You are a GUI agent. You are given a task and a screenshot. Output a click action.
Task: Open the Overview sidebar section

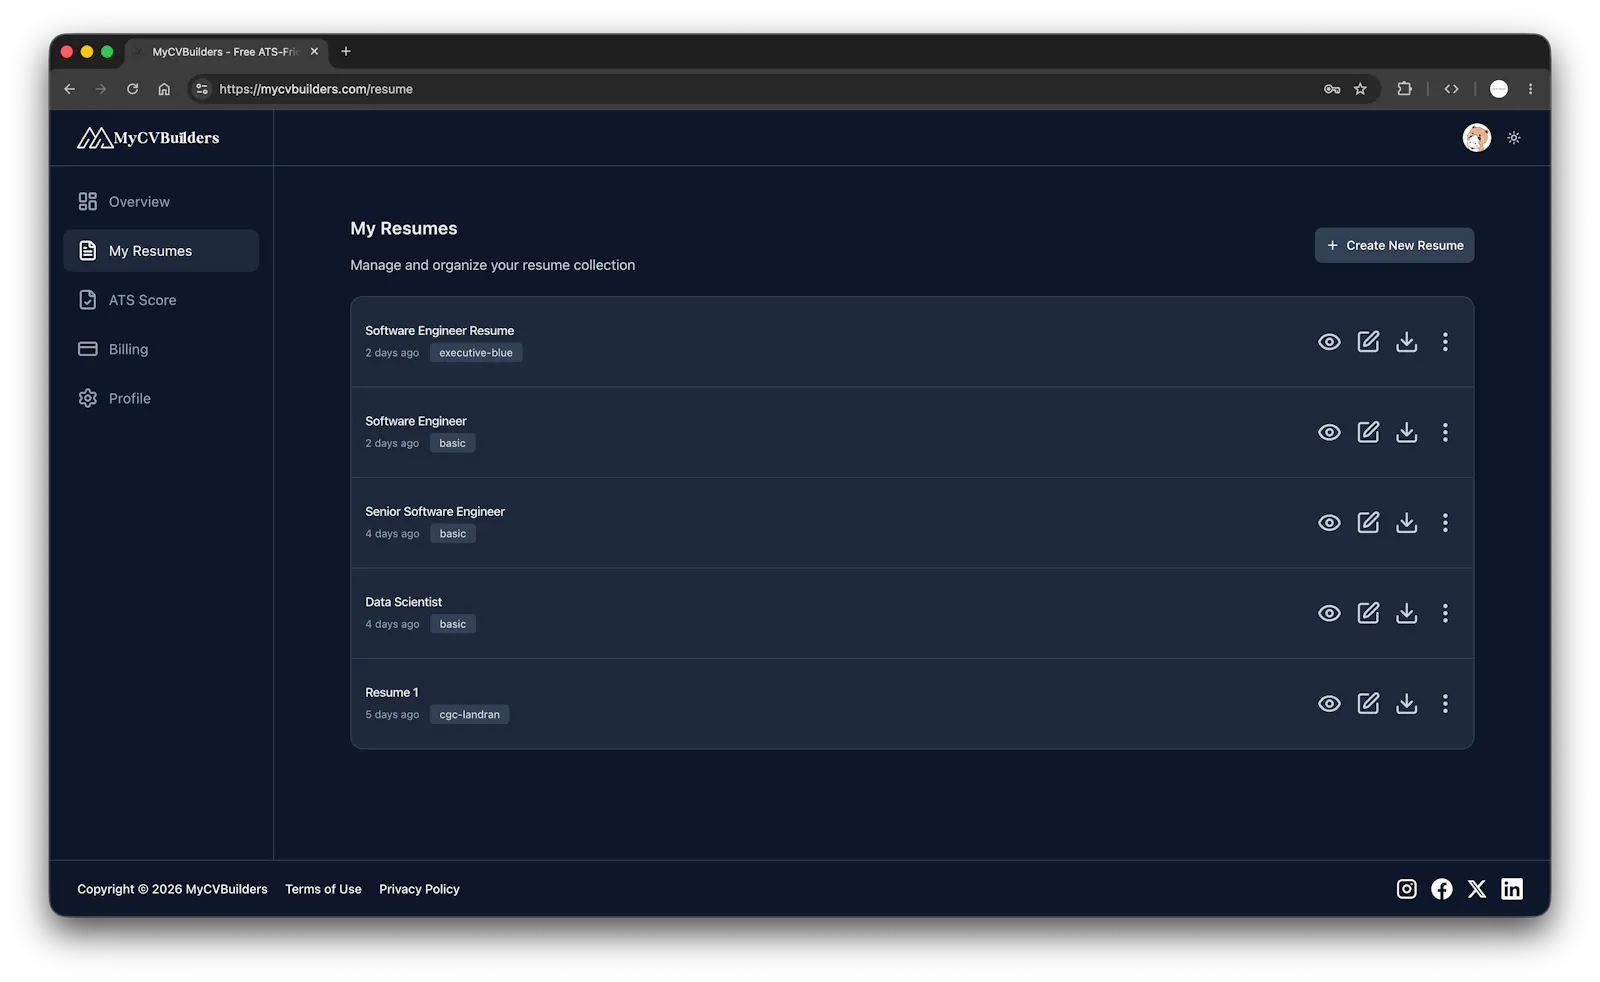click(x=161, y=202)
